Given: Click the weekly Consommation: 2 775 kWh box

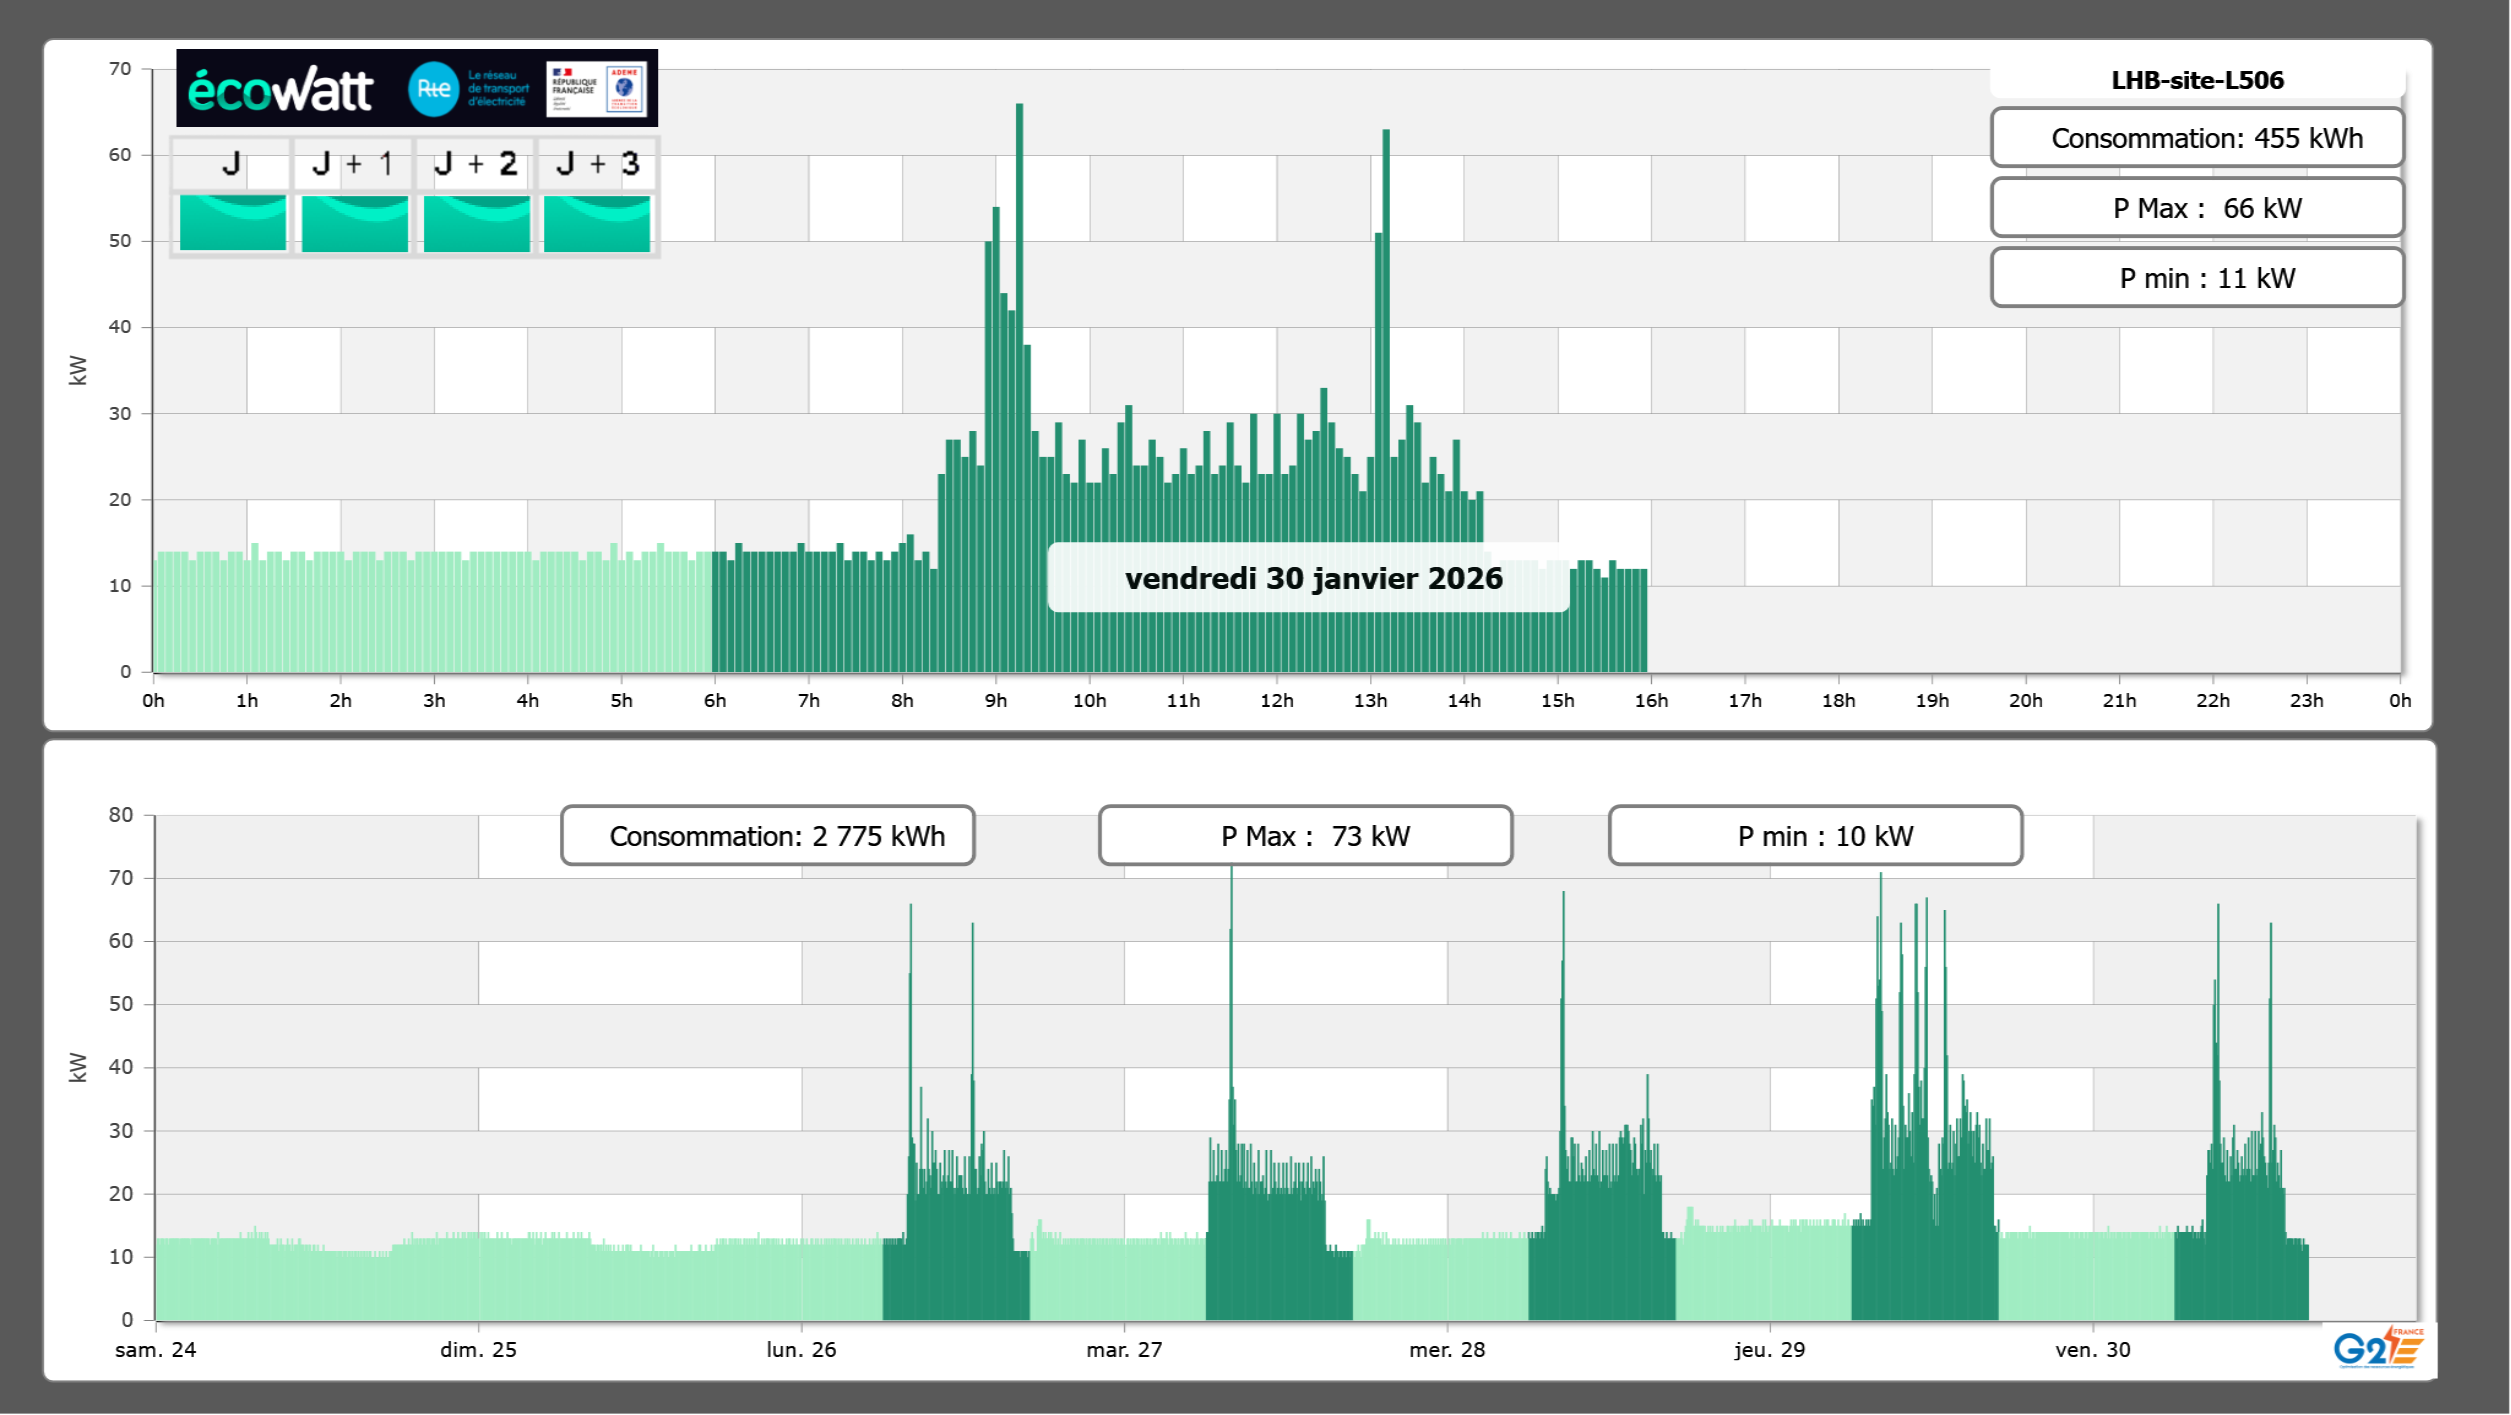Looking at the screenshot, I should (x=767, y=836).
